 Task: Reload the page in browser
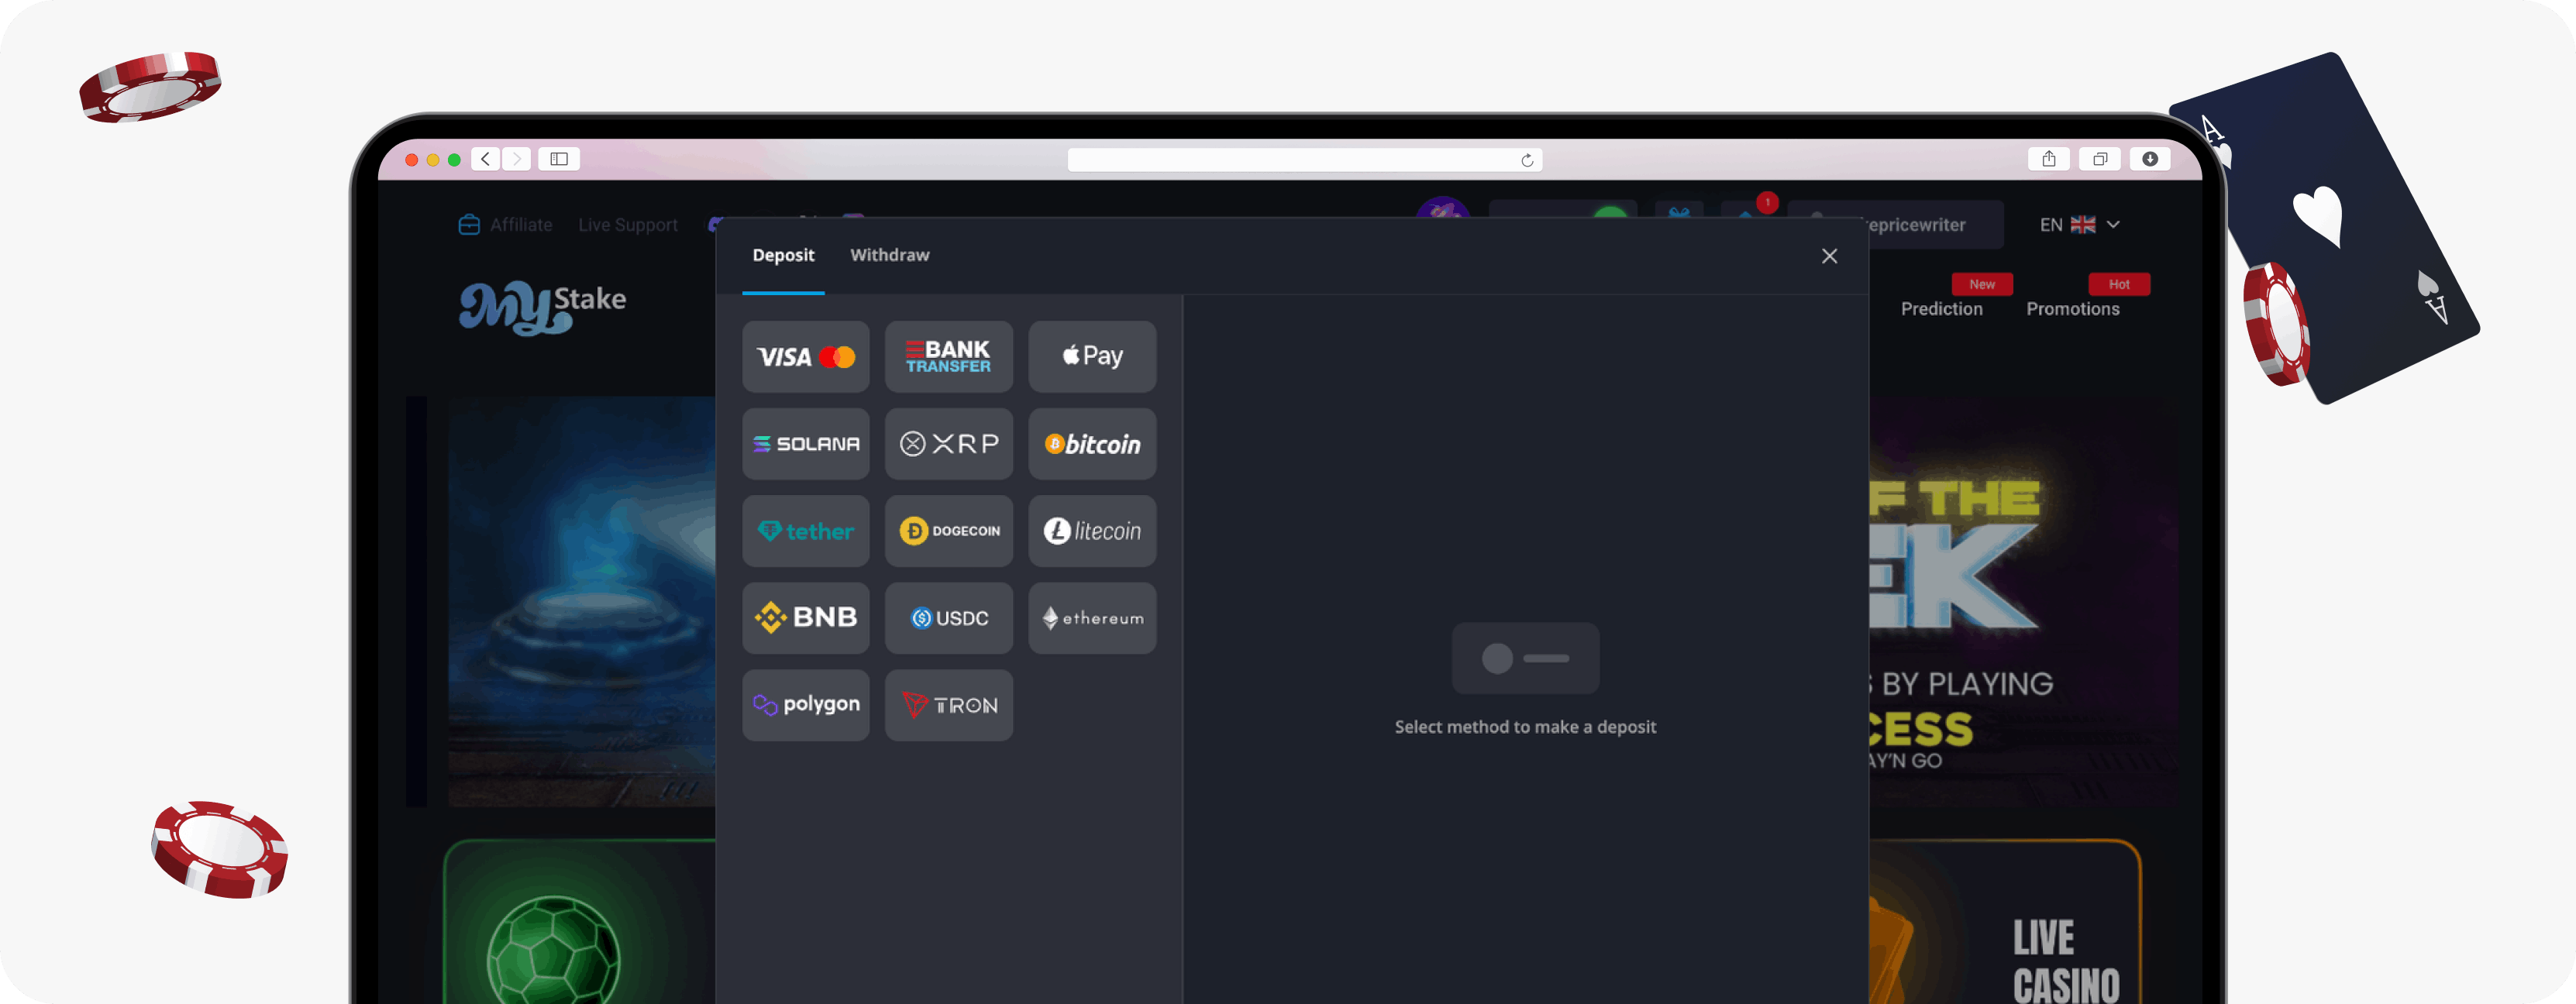(1527, 160)
